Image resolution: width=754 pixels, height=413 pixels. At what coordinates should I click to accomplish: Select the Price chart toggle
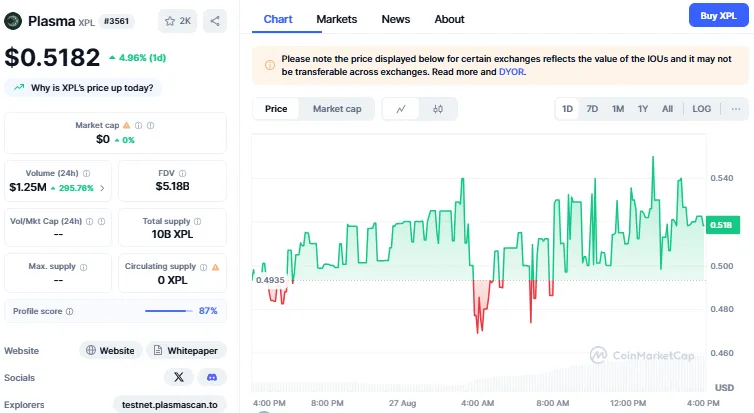tap(277, 109)
